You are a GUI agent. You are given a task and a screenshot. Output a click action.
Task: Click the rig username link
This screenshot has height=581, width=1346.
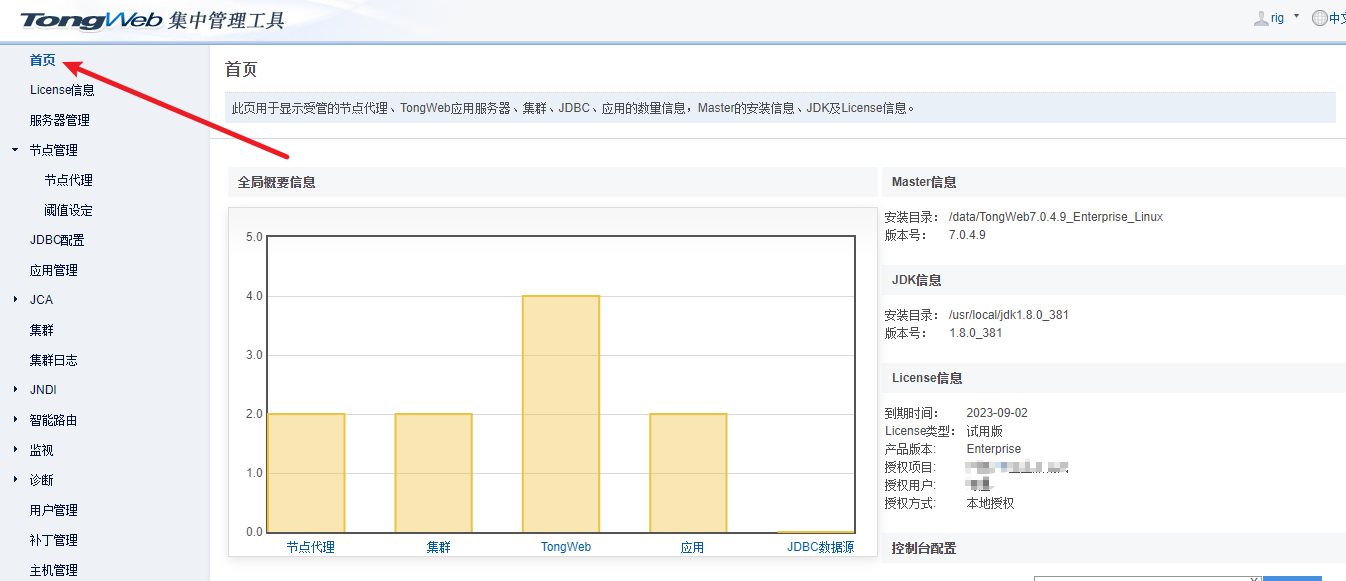pyautogui.click(x=1277, y=18)
